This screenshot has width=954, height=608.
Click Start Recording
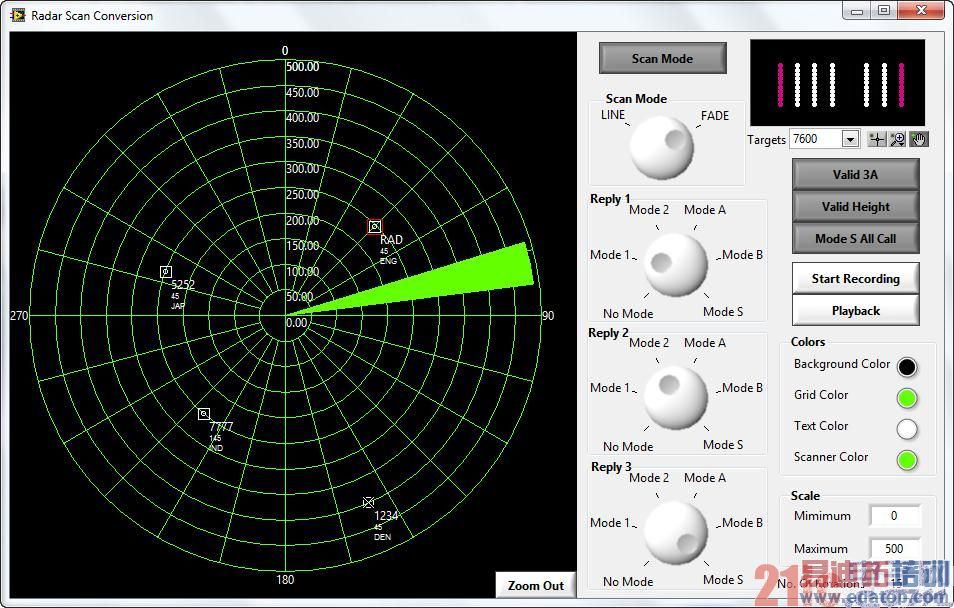(x=855, y=278)
